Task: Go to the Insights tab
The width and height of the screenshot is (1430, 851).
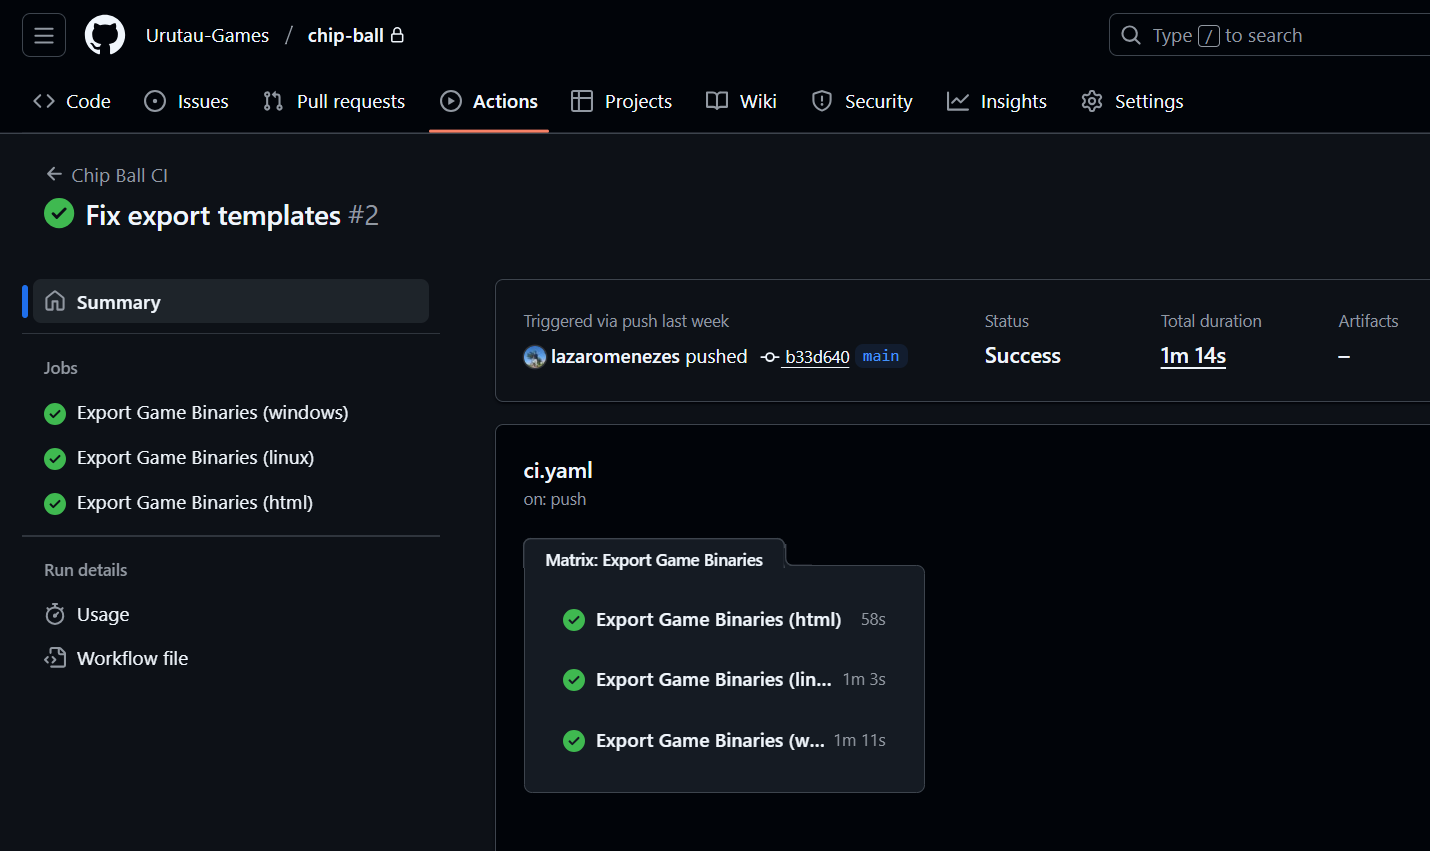Action: coord(997,101)
